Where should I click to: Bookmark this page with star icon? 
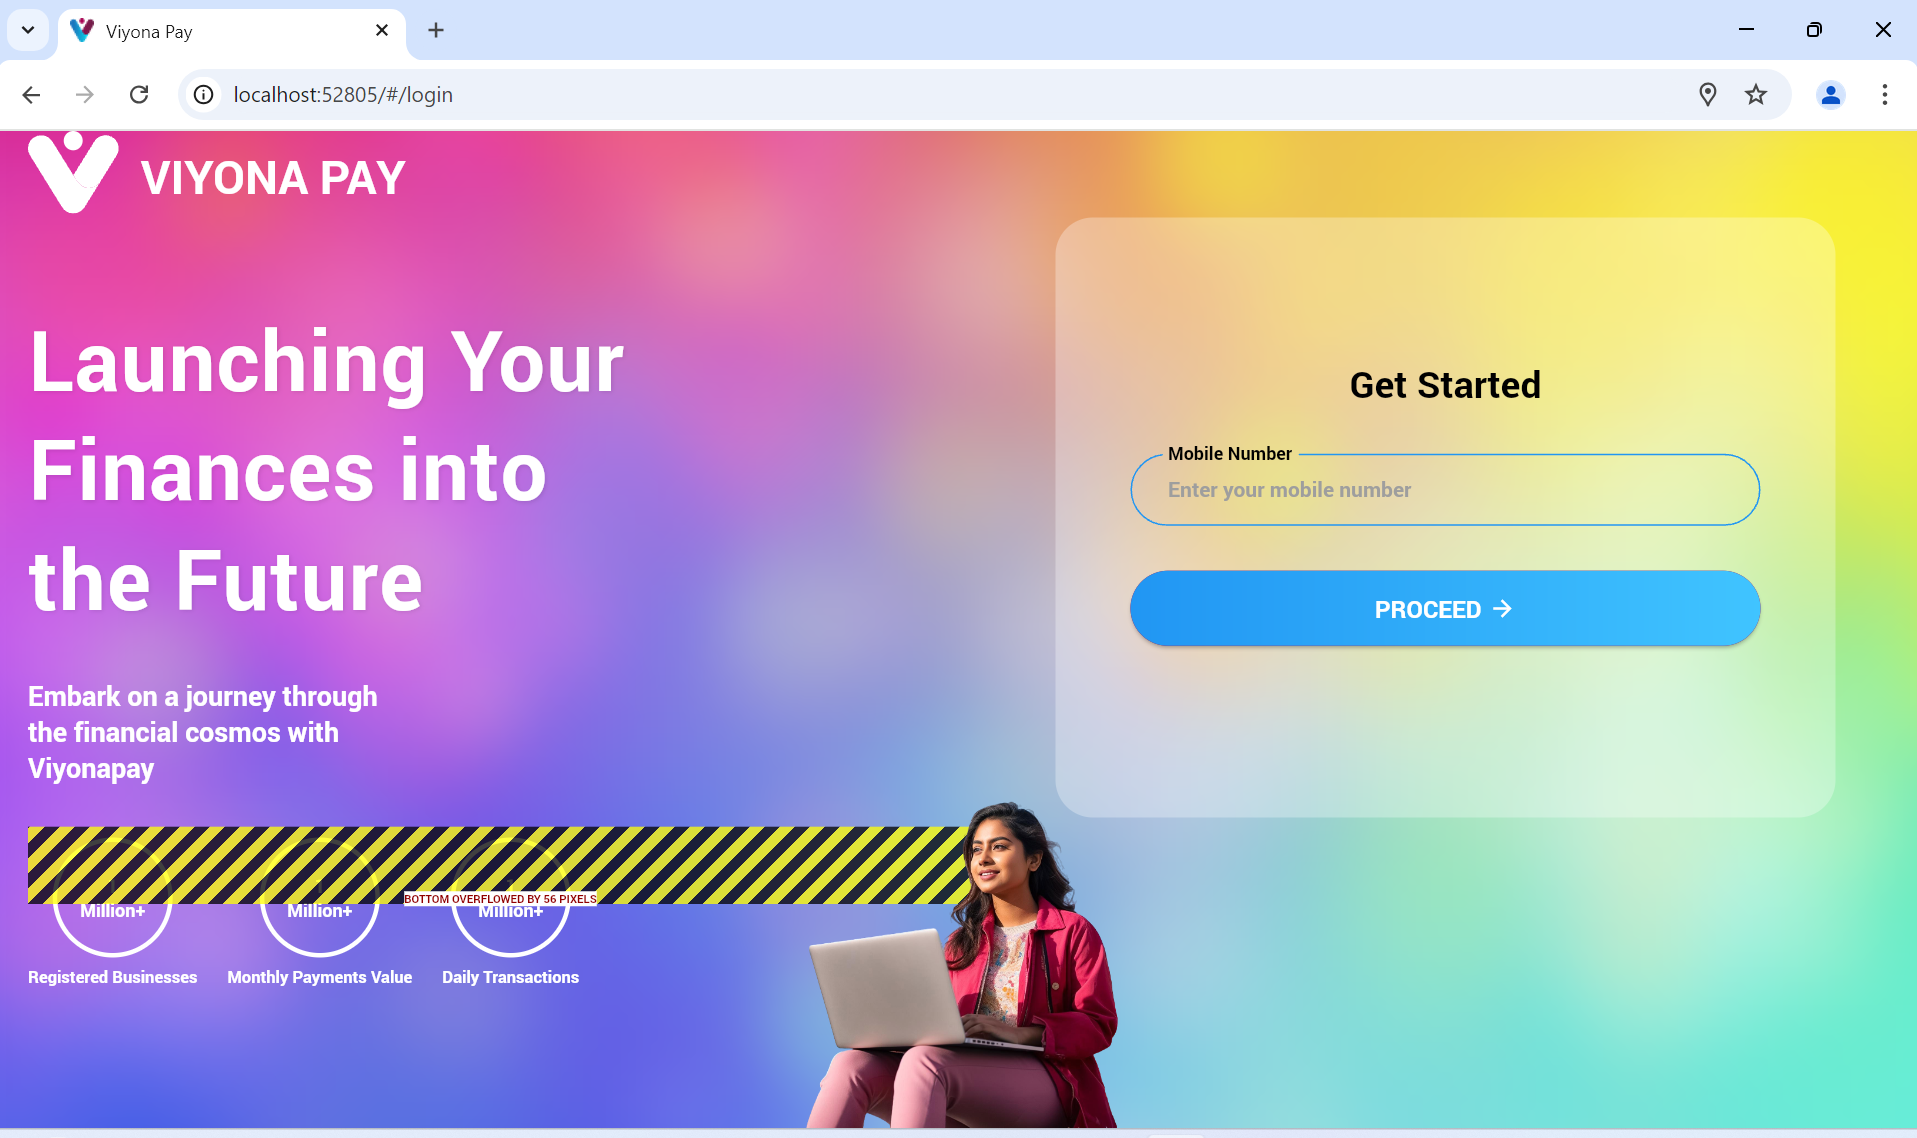click(1756, 95)
